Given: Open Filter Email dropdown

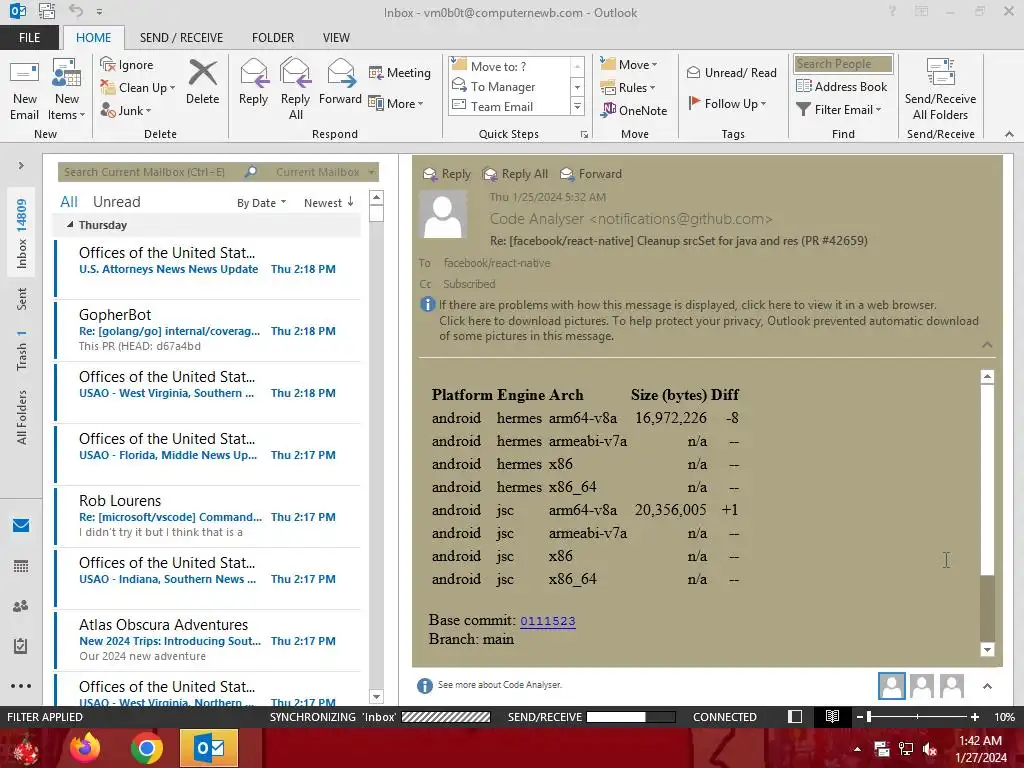Looking at the screenshot, I should (x=839, y=110).
